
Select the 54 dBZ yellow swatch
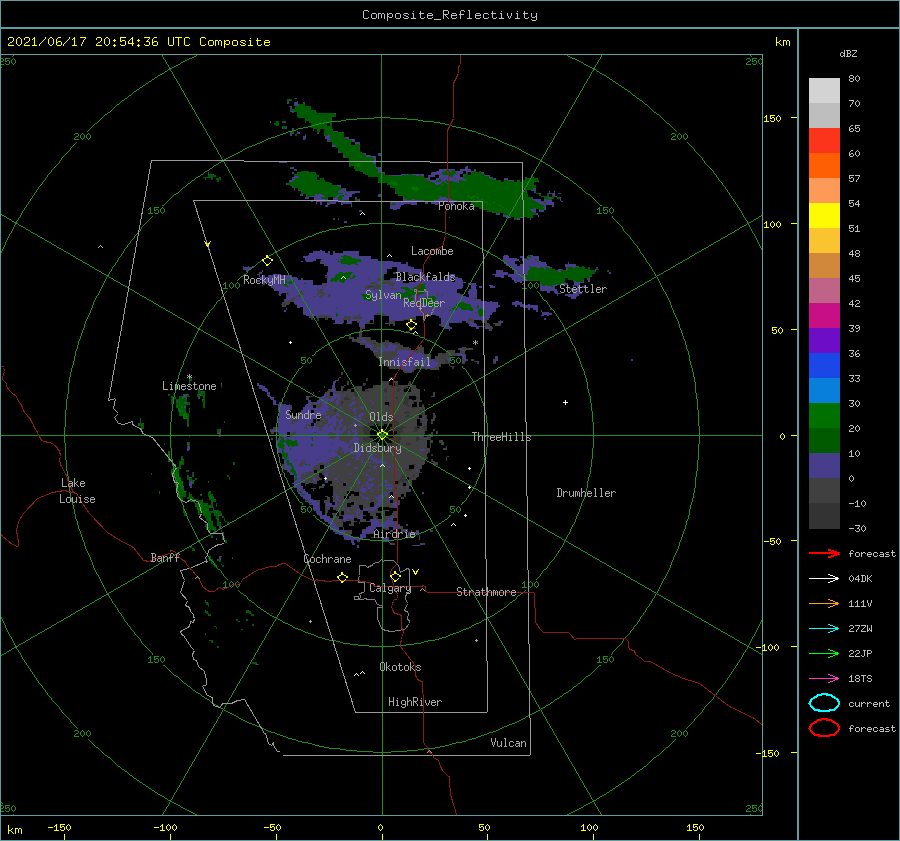(x=824, y=216)
